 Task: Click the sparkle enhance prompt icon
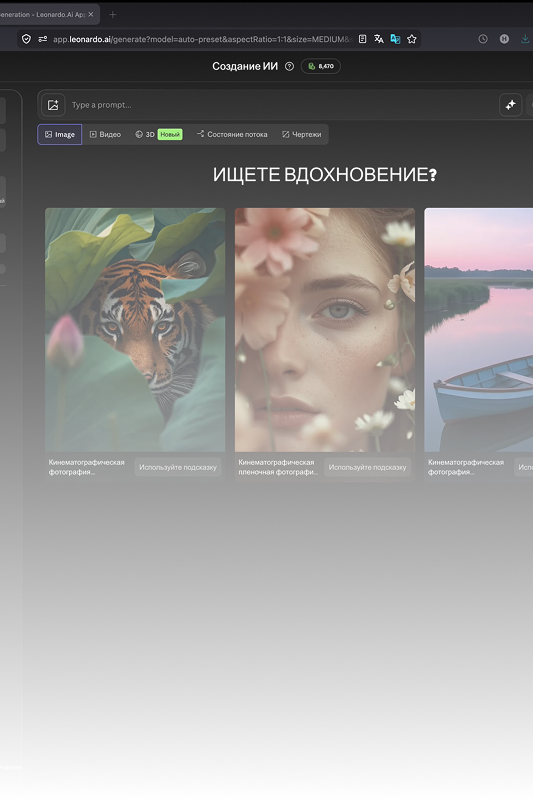(x=511, y=105)
